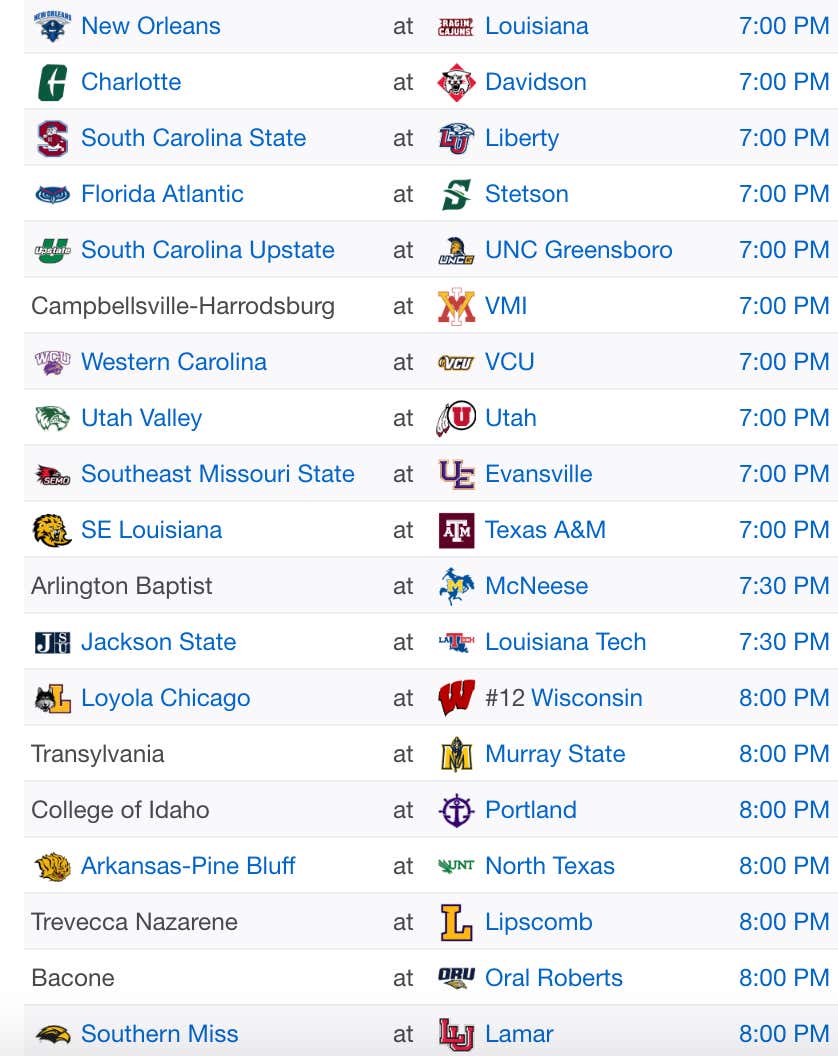The image size is (838, 1056).
Task: Select the UNC Greensboro team link
Action: click(579, 250)
